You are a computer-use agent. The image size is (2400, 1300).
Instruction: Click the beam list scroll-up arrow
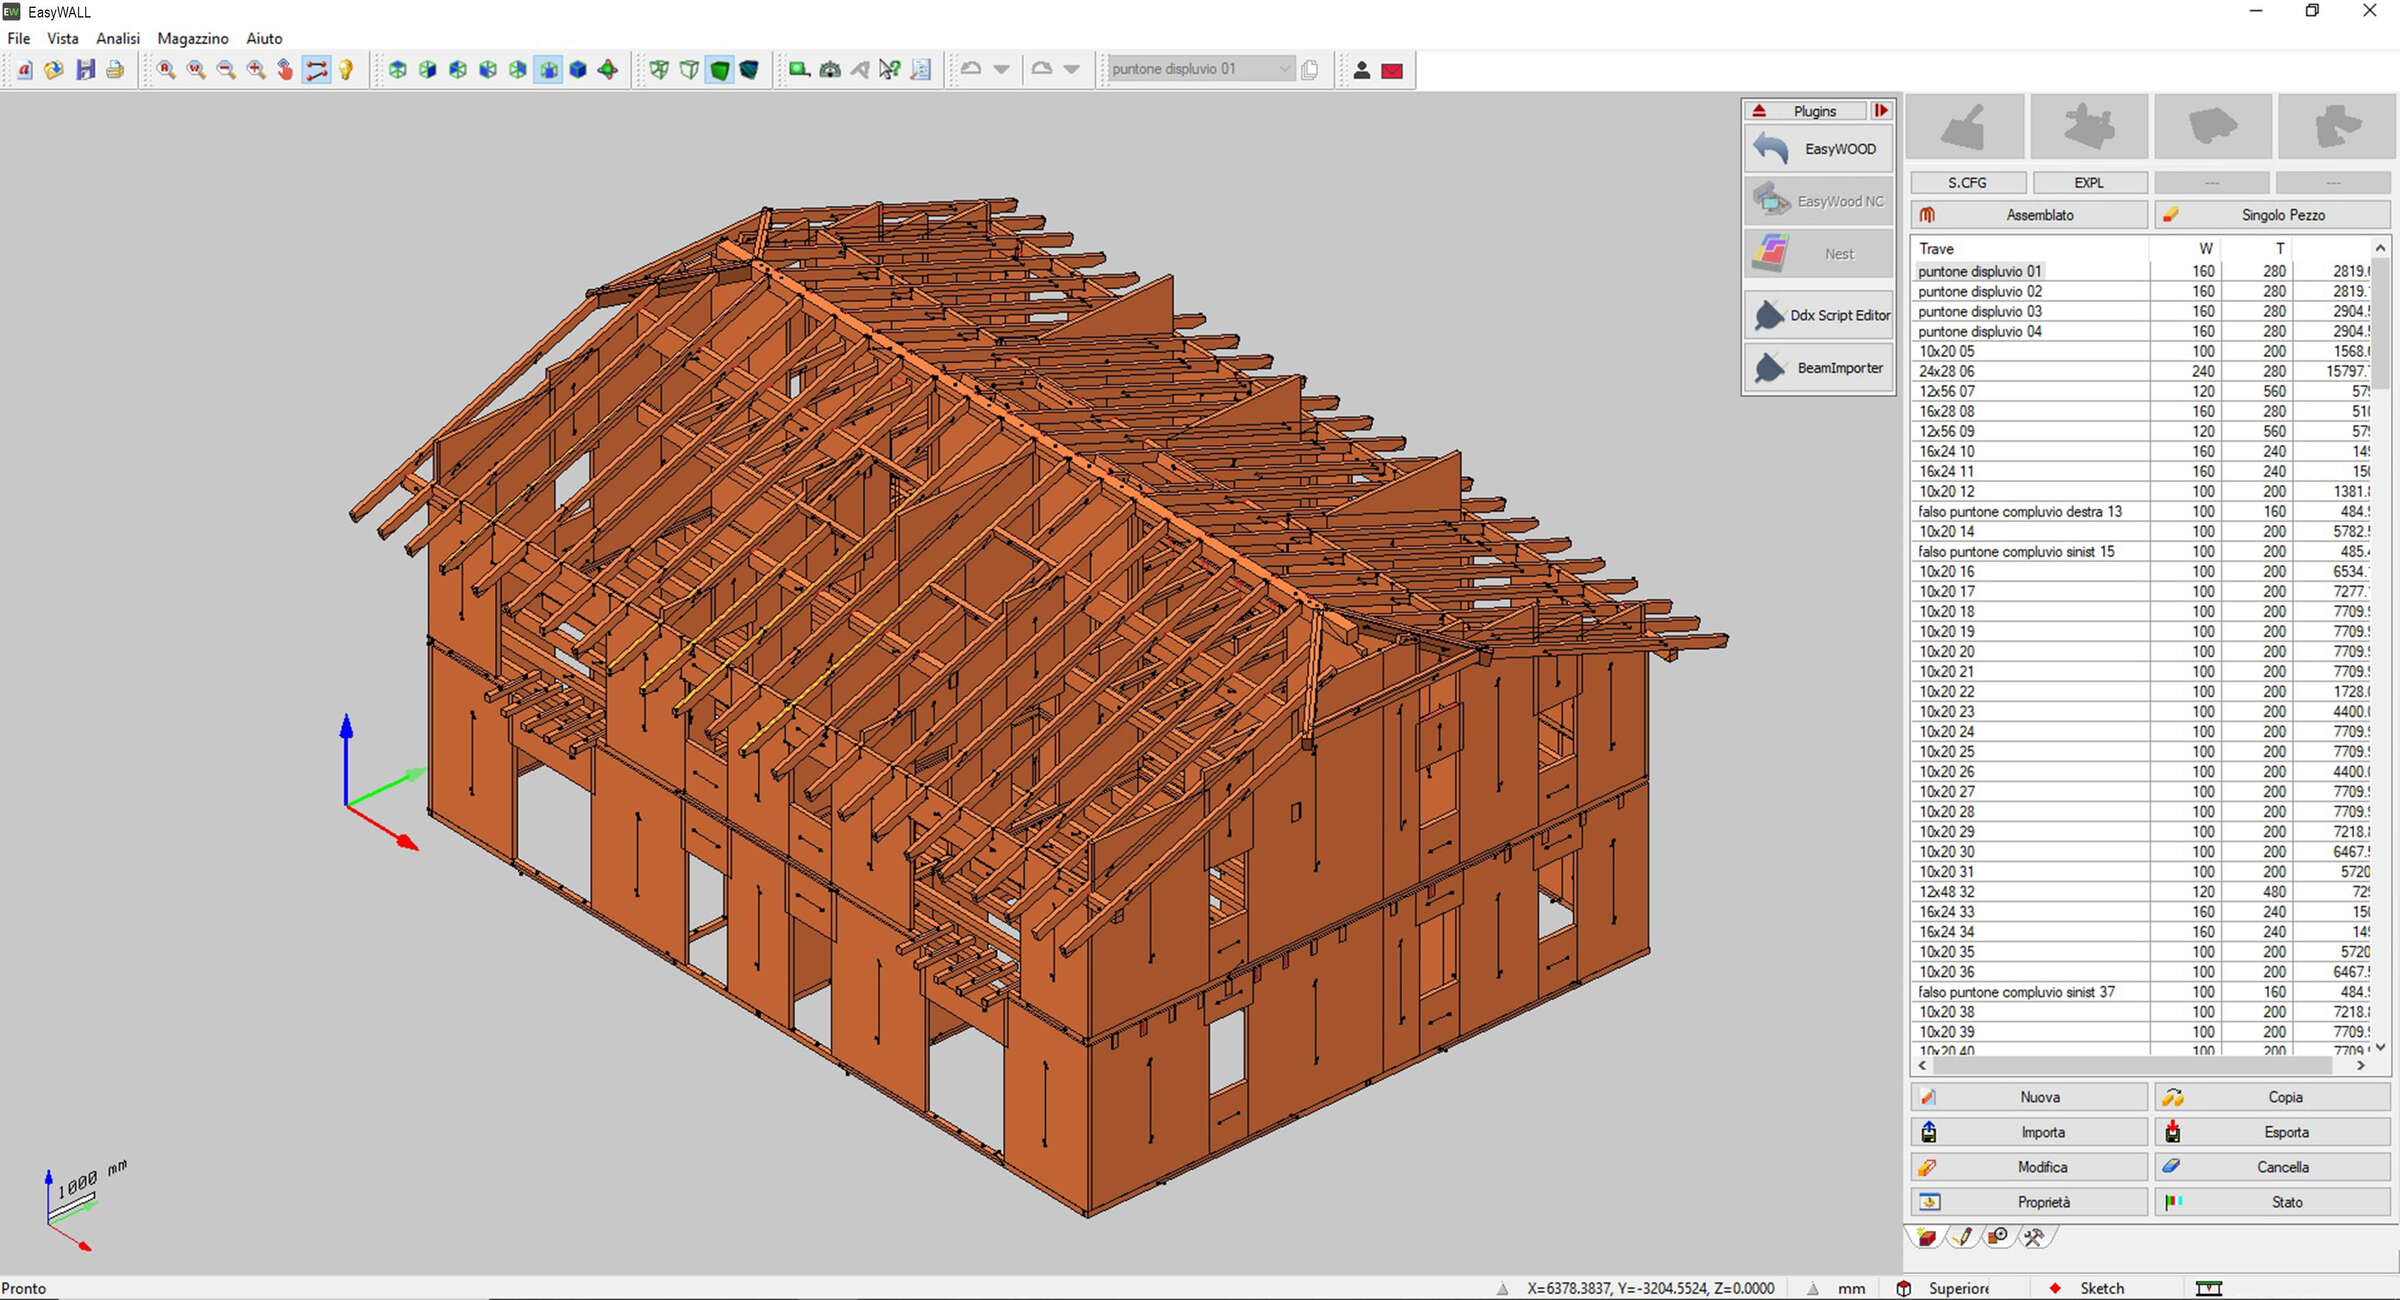(2380, 248)
